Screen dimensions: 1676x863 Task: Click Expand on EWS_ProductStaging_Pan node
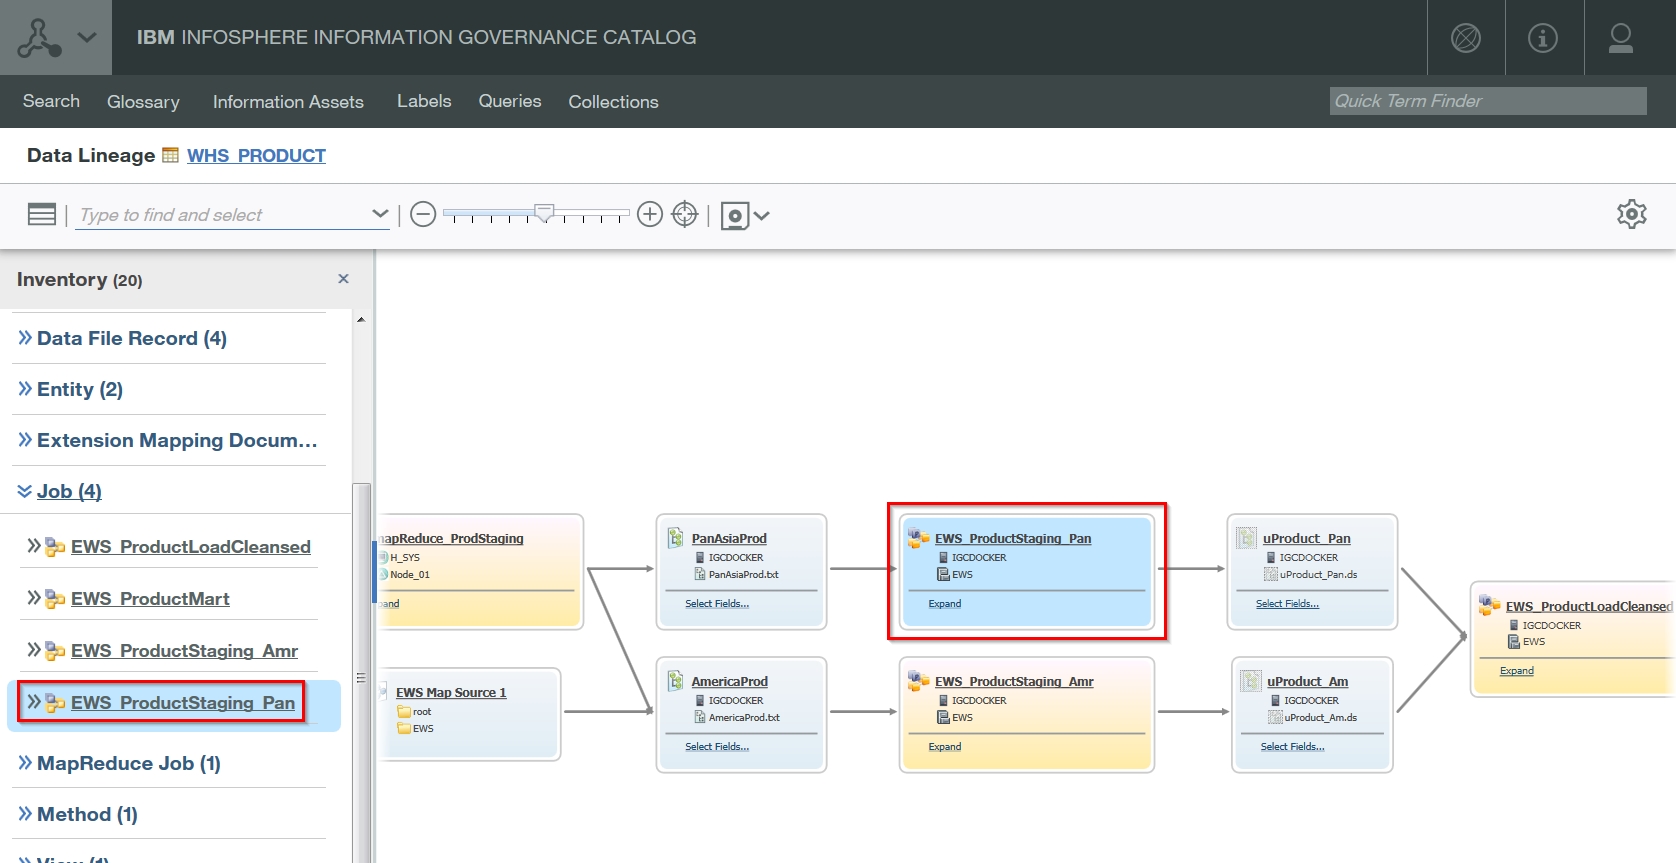pos(945,604)
